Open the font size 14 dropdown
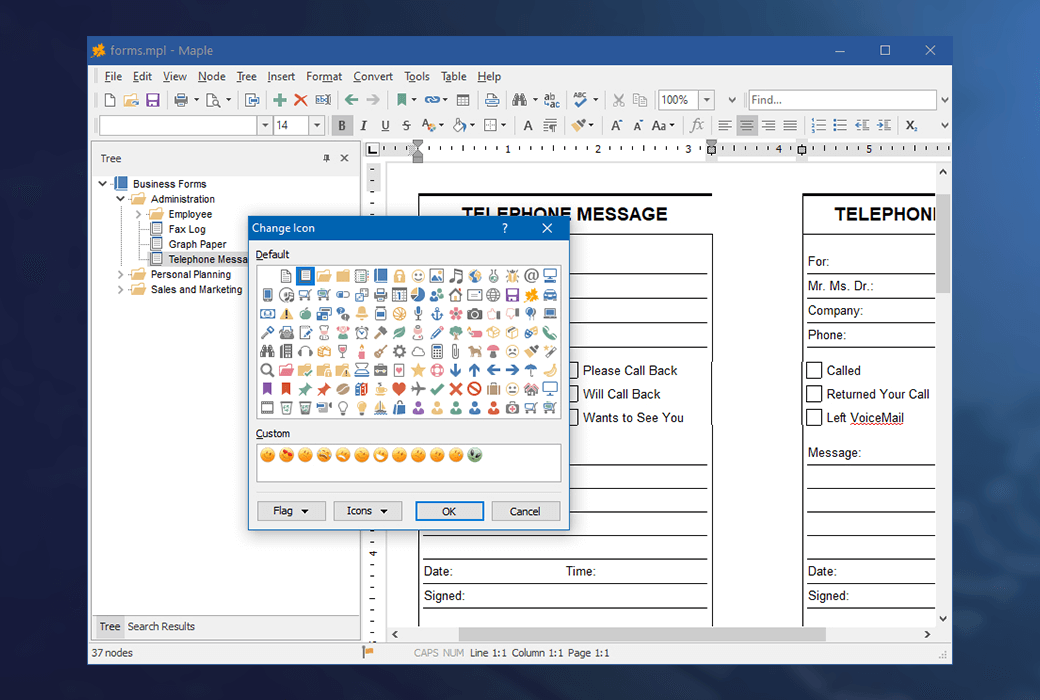The image size is (1040, 700). [316, 125]
